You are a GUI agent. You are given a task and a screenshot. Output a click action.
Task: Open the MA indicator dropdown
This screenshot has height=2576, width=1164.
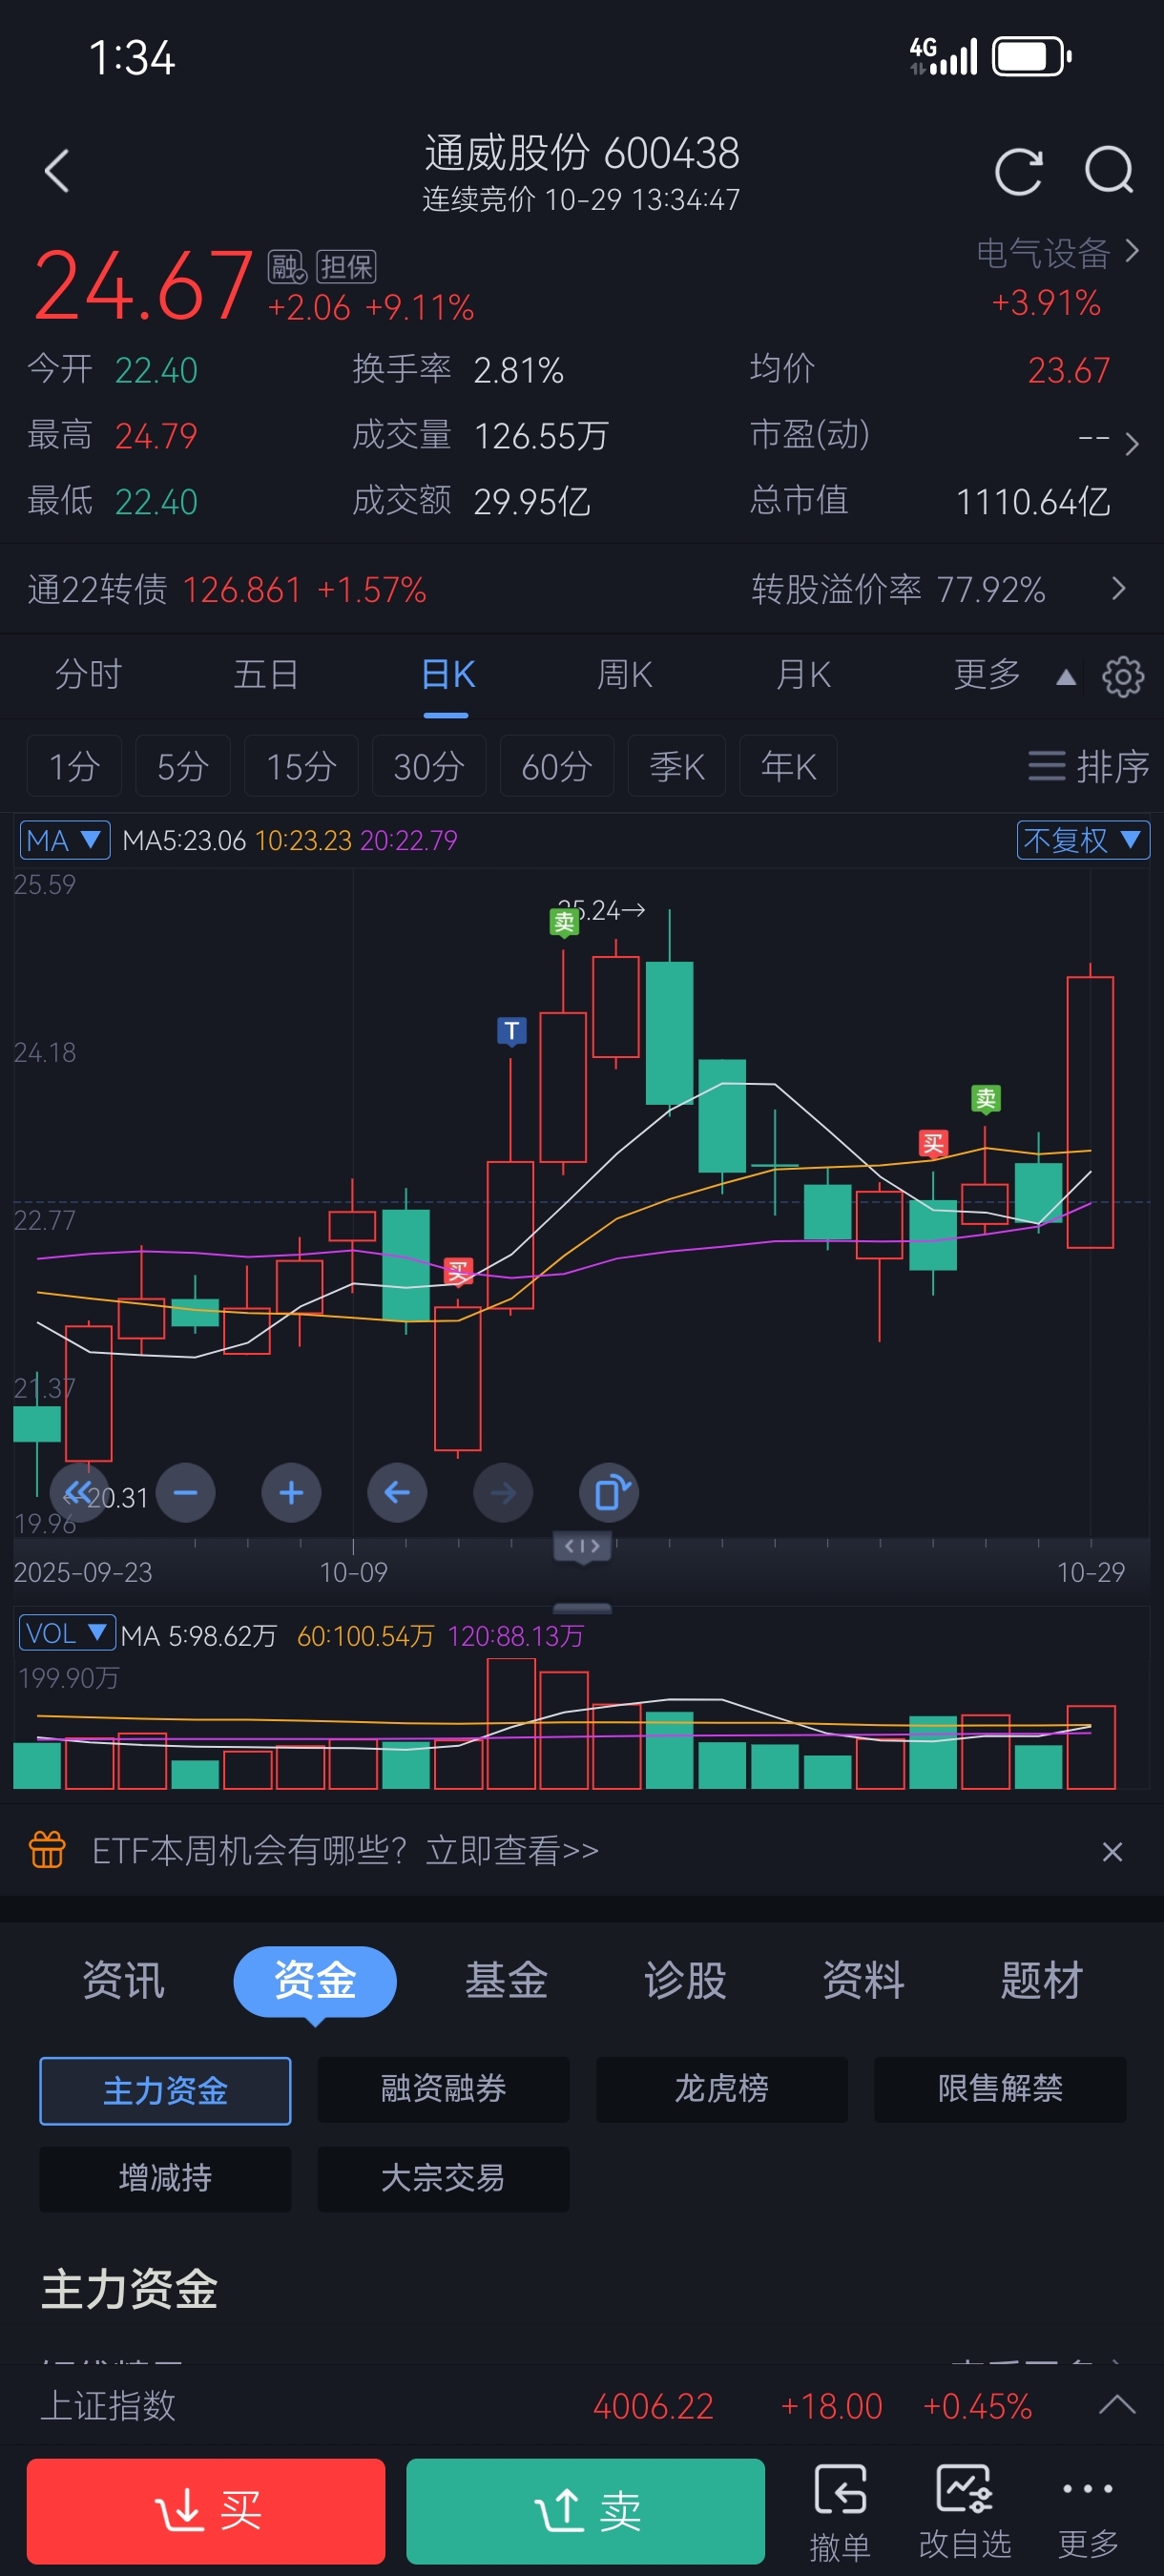[64, 840]
